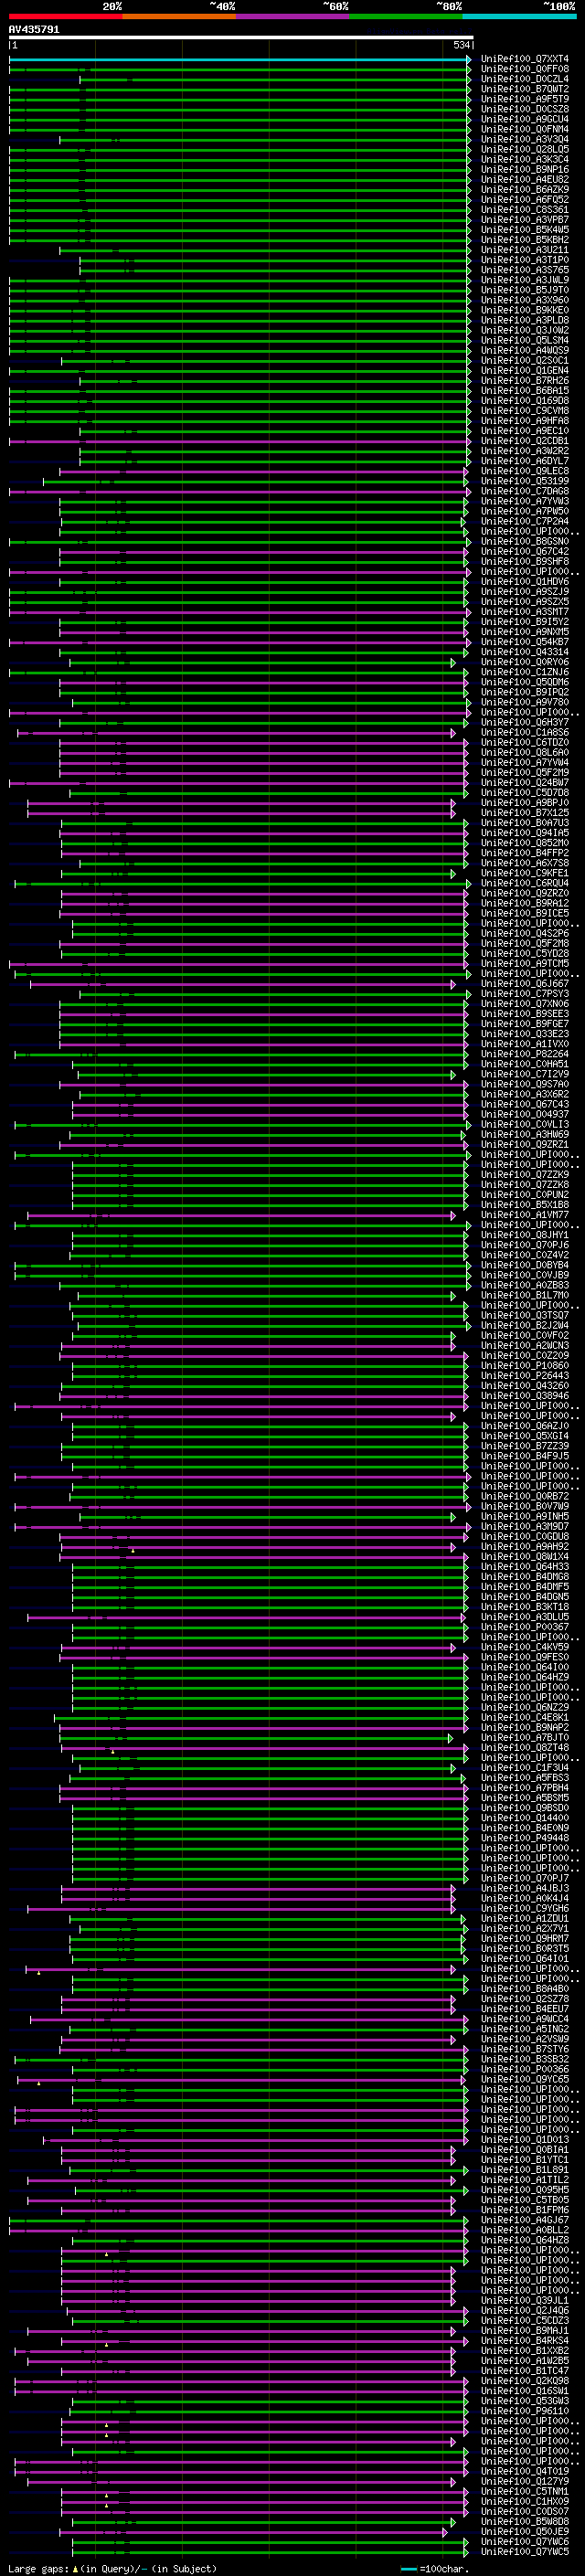The height and width of the screenshot is (2576, 585).
Task: Open hit UniRef100_A9F5T9
Action: 525,99
